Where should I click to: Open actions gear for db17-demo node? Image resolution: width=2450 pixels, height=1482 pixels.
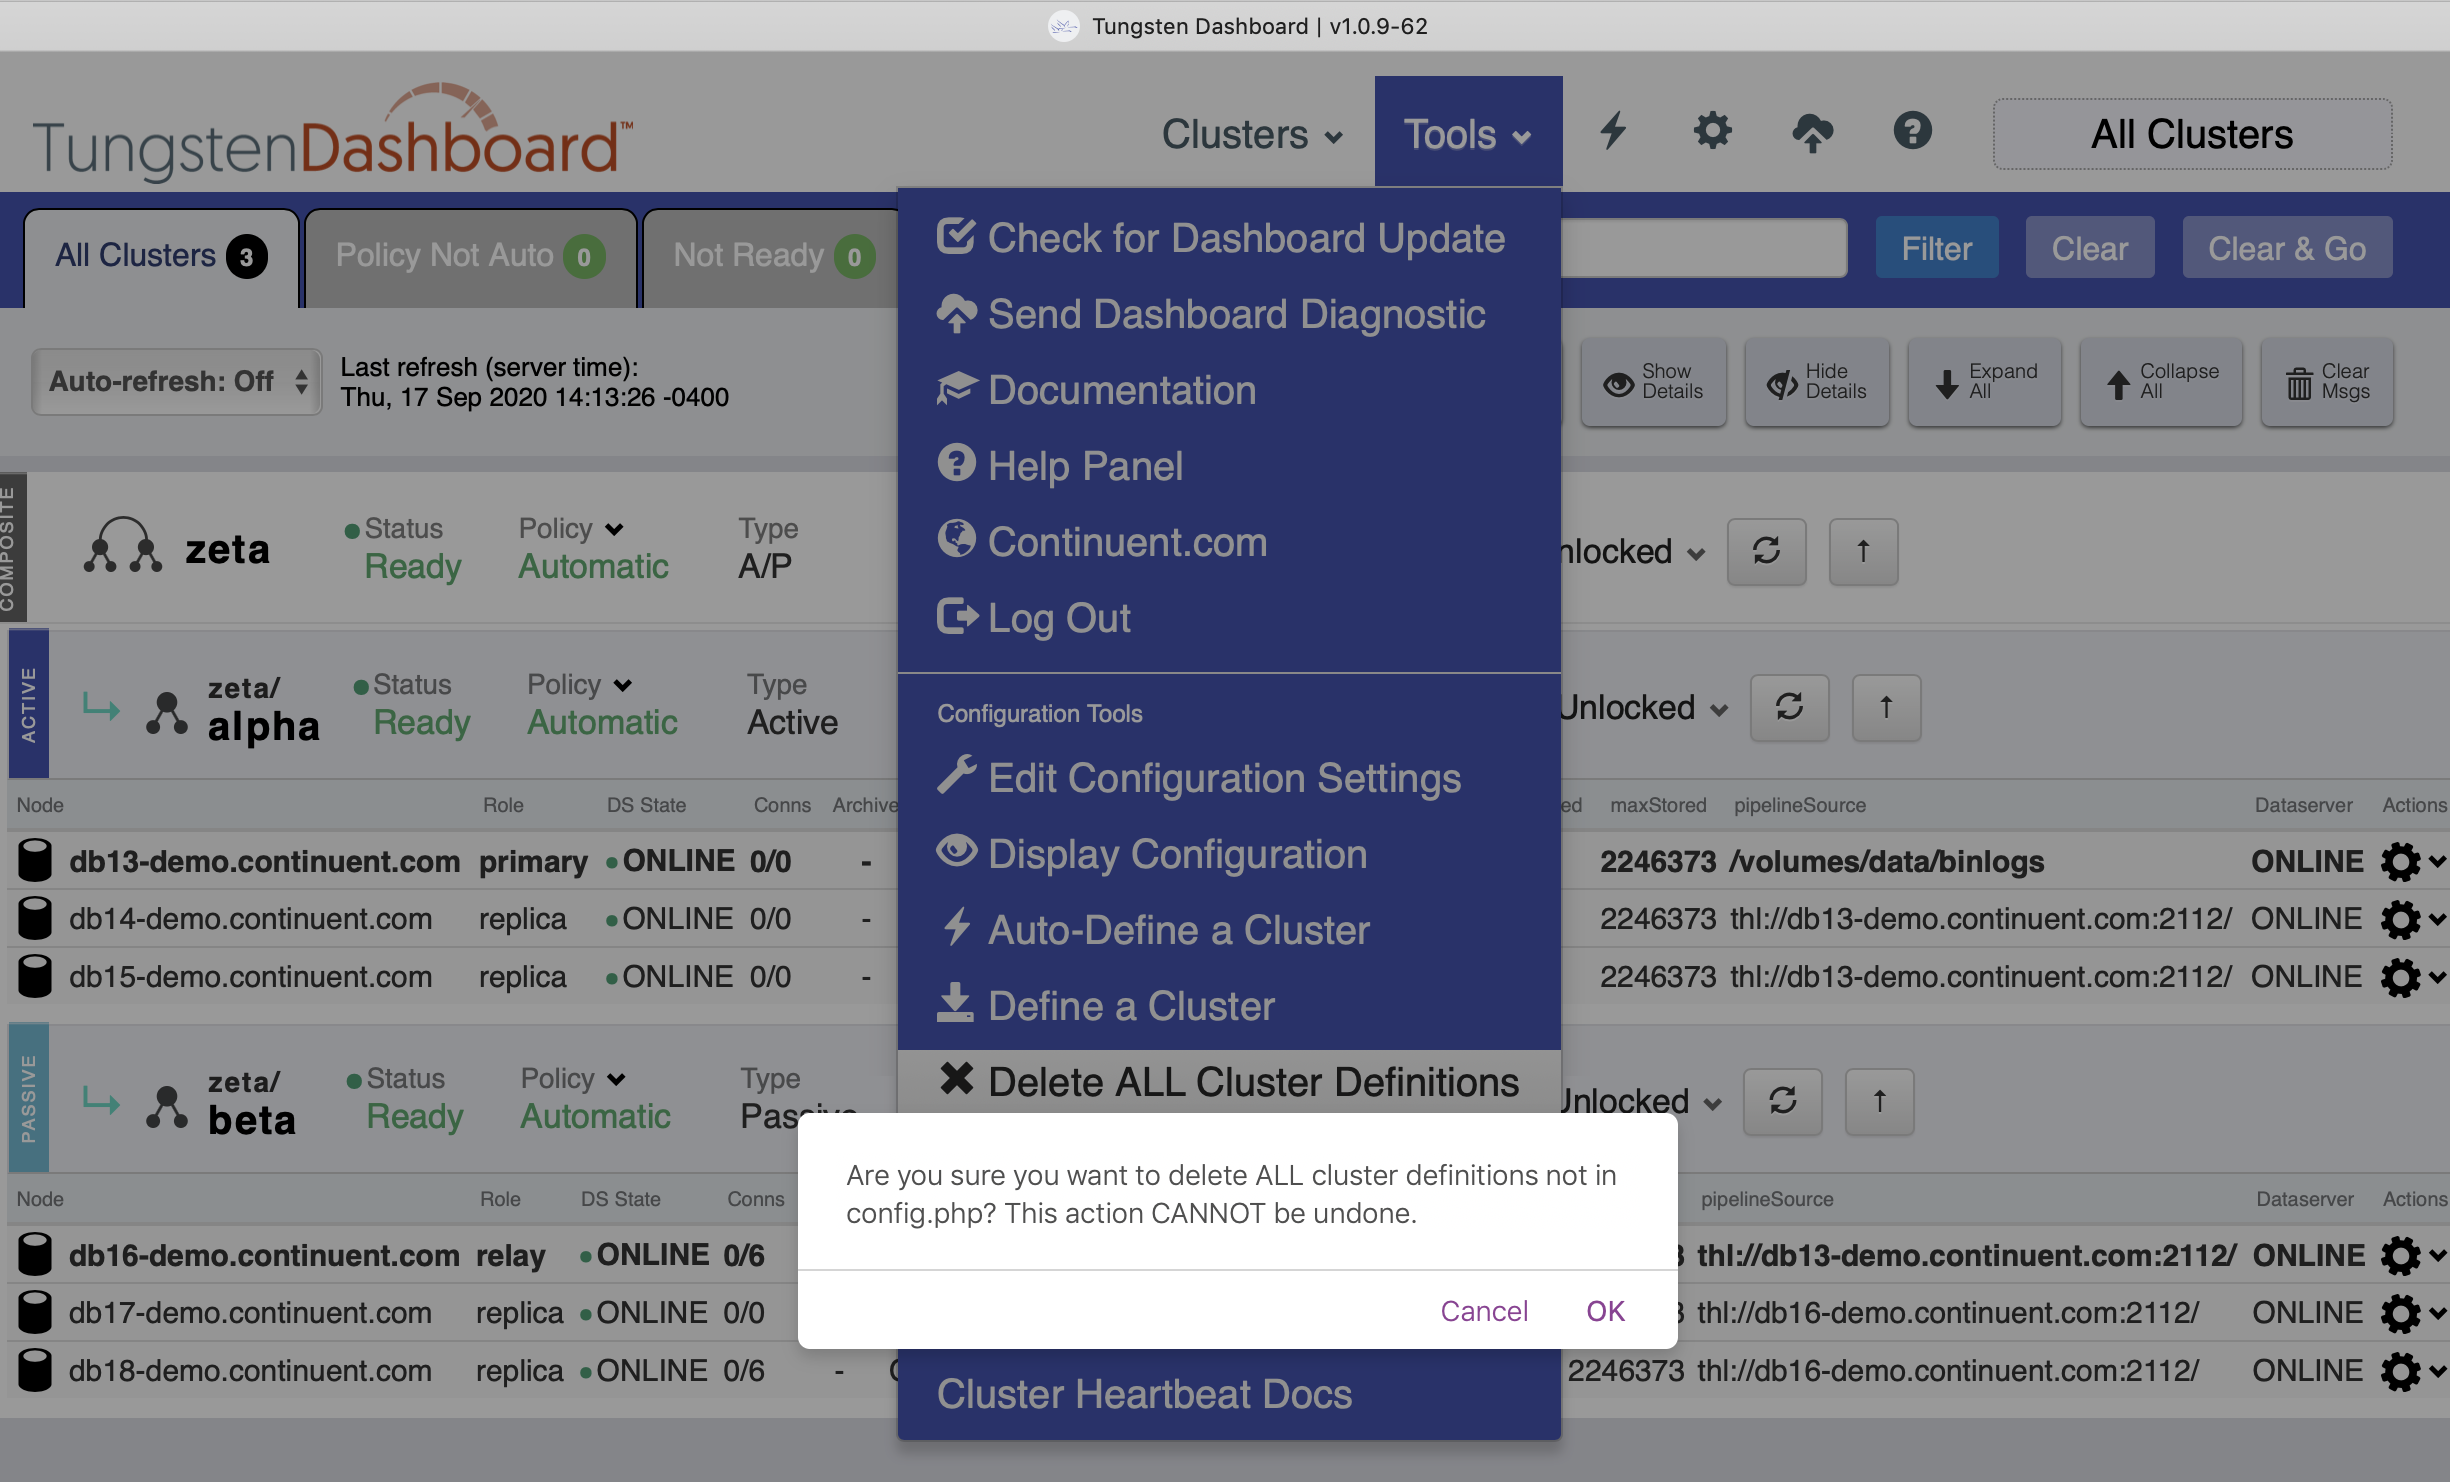2411,1313
